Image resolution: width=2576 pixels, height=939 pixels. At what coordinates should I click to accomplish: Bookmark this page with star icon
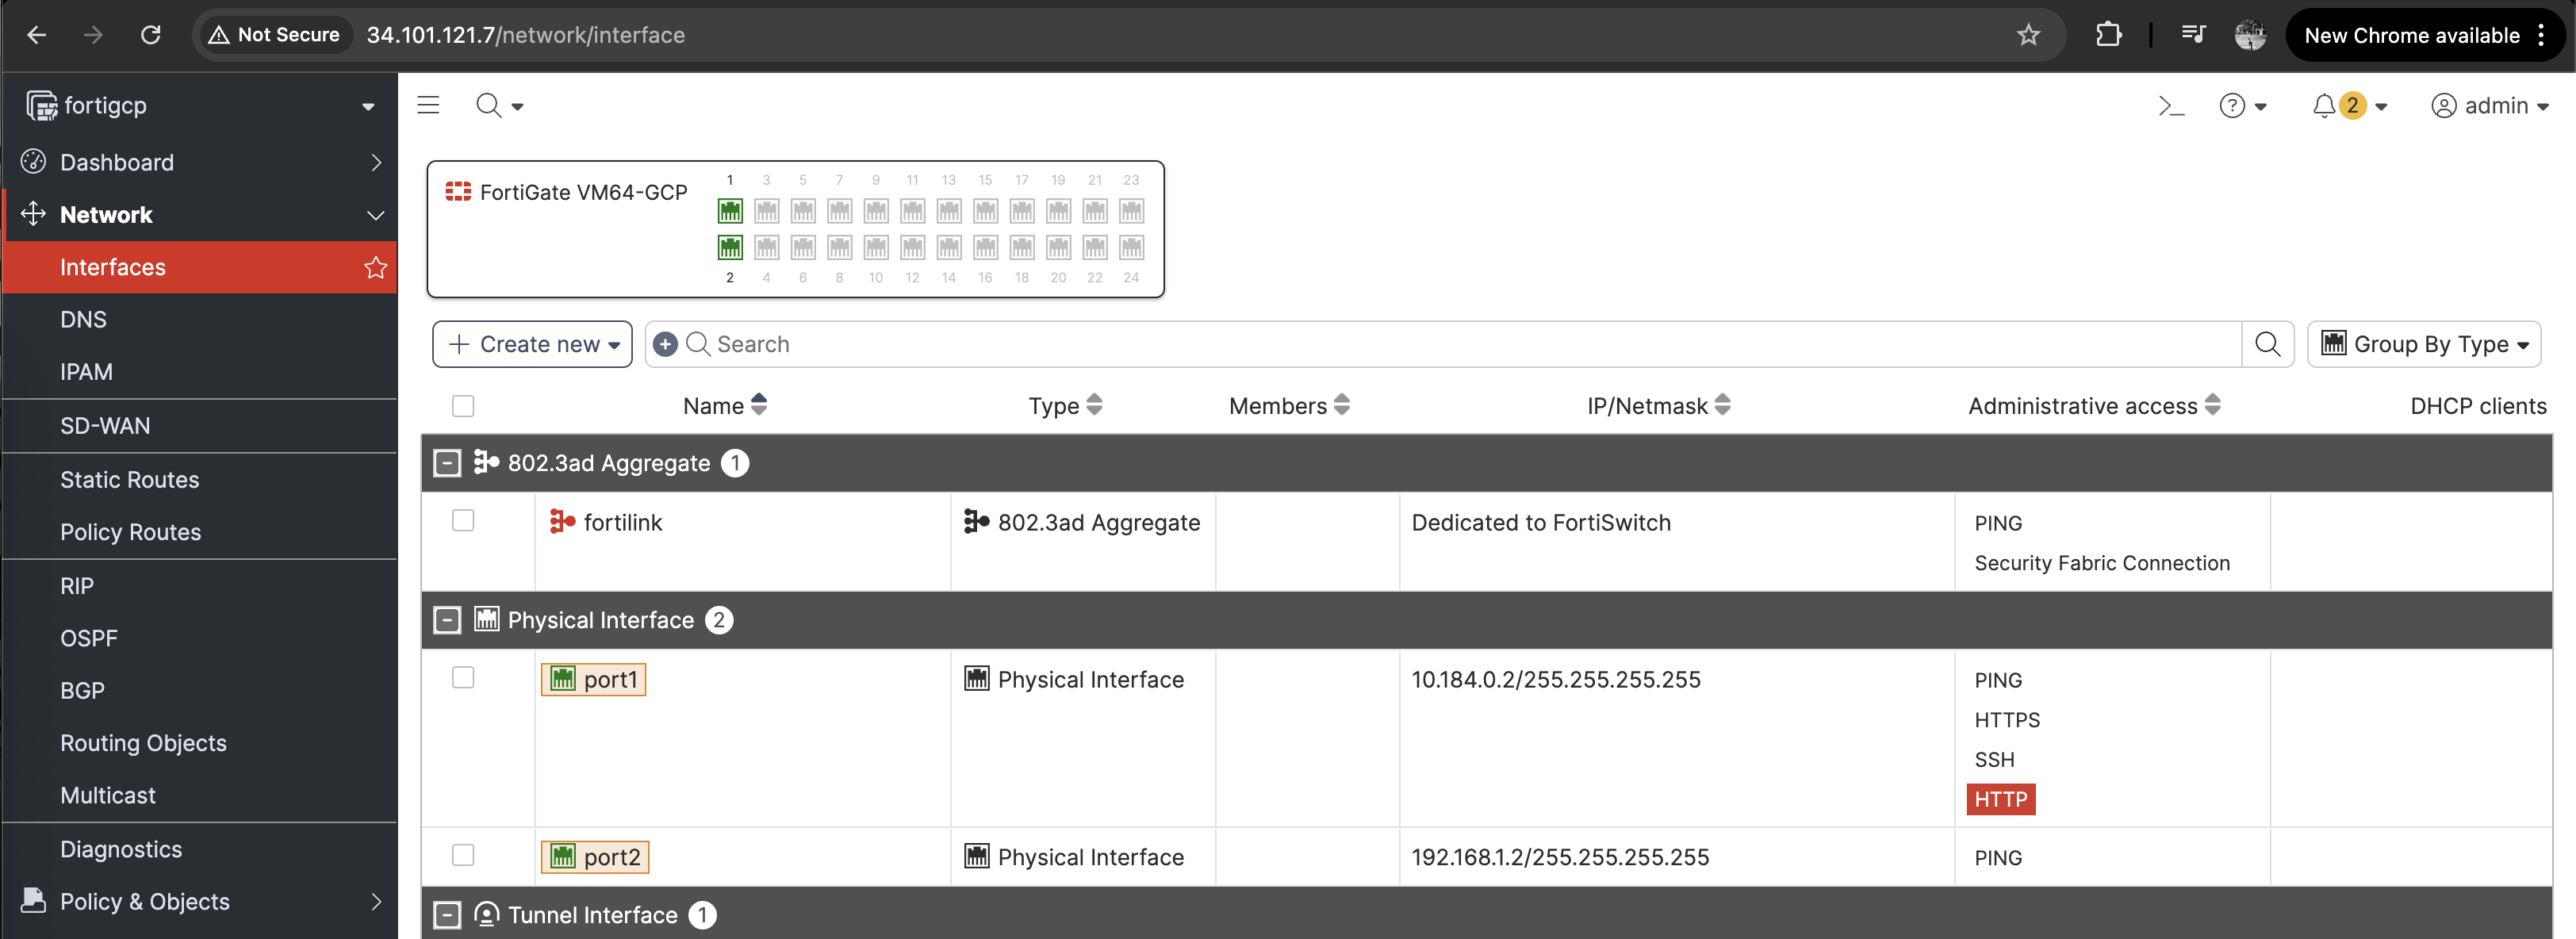coord(2027,35)
